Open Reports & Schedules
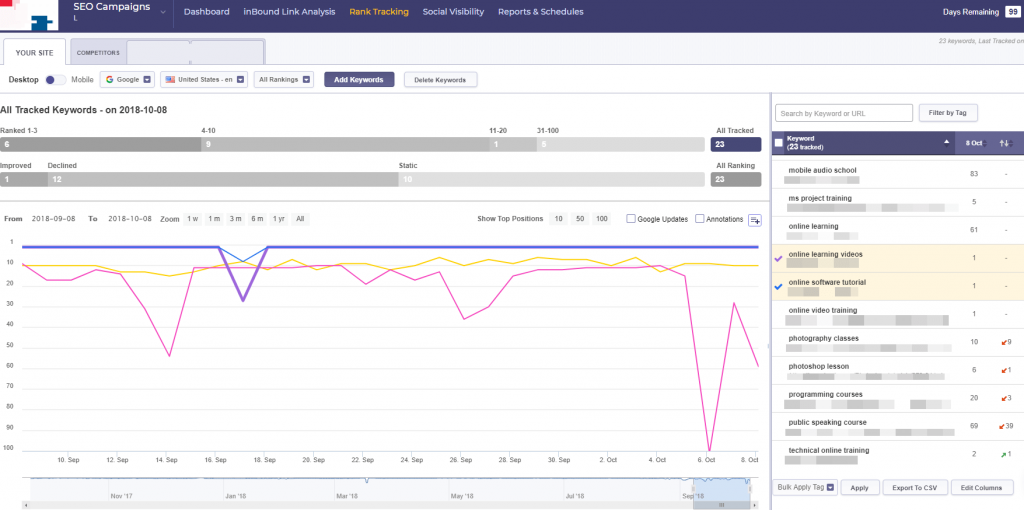Screen dimensions: 1024x510 pyautogui.click(x=541, y=12)
